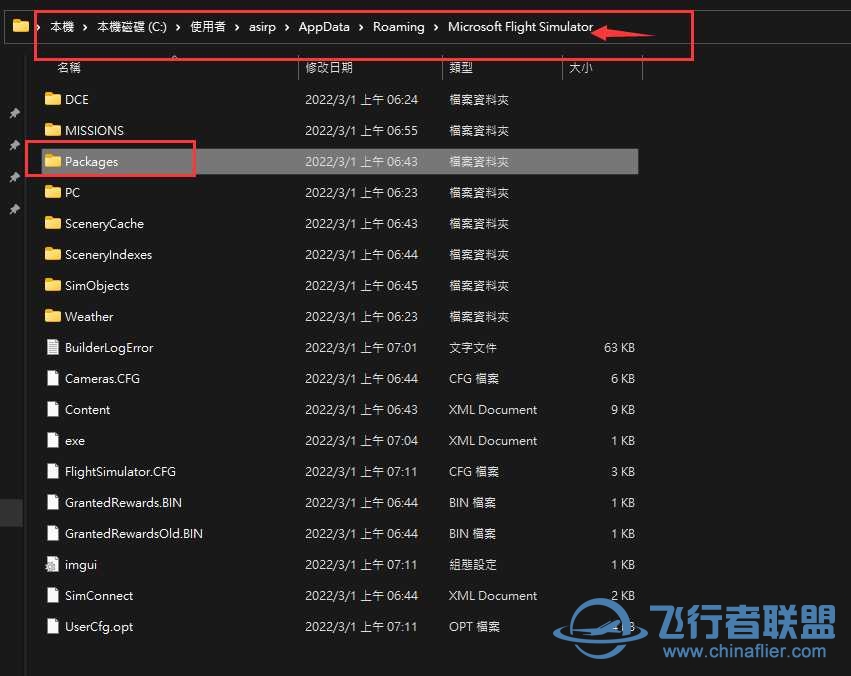Click 63 KB size of BuilderLogError

pyautogui.click(x=619, y=348)
